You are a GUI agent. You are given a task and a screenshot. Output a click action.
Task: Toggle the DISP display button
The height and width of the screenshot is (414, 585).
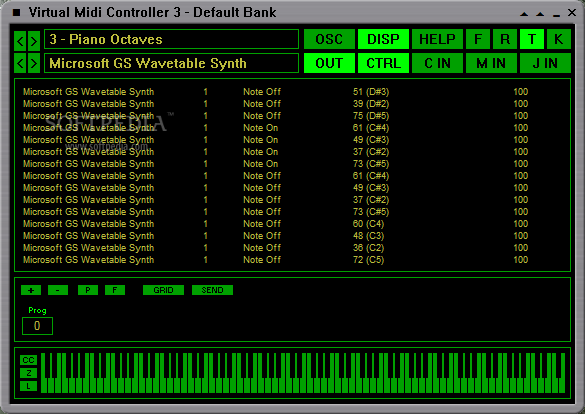click(383, 39)
